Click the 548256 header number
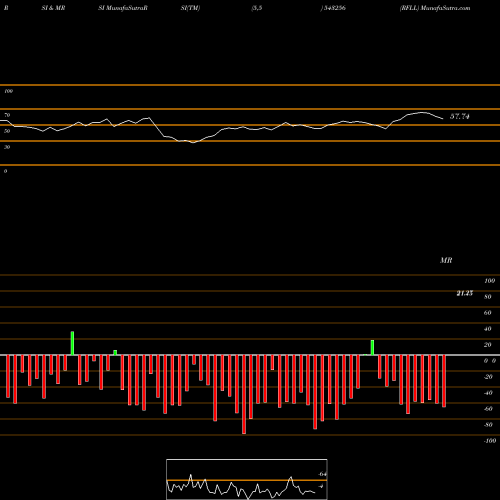500x500 pixels. (334, 8)
